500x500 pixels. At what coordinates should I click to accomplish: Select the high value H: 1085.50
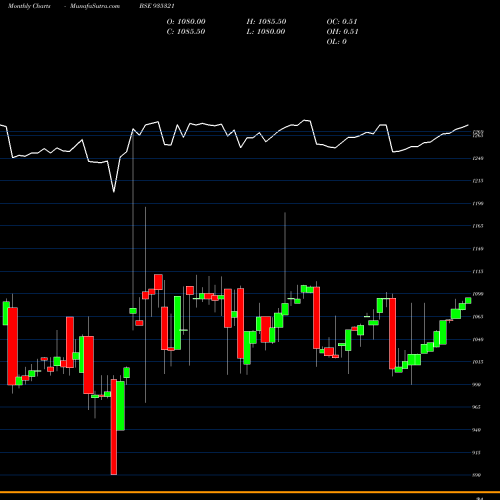coord(266,22)
